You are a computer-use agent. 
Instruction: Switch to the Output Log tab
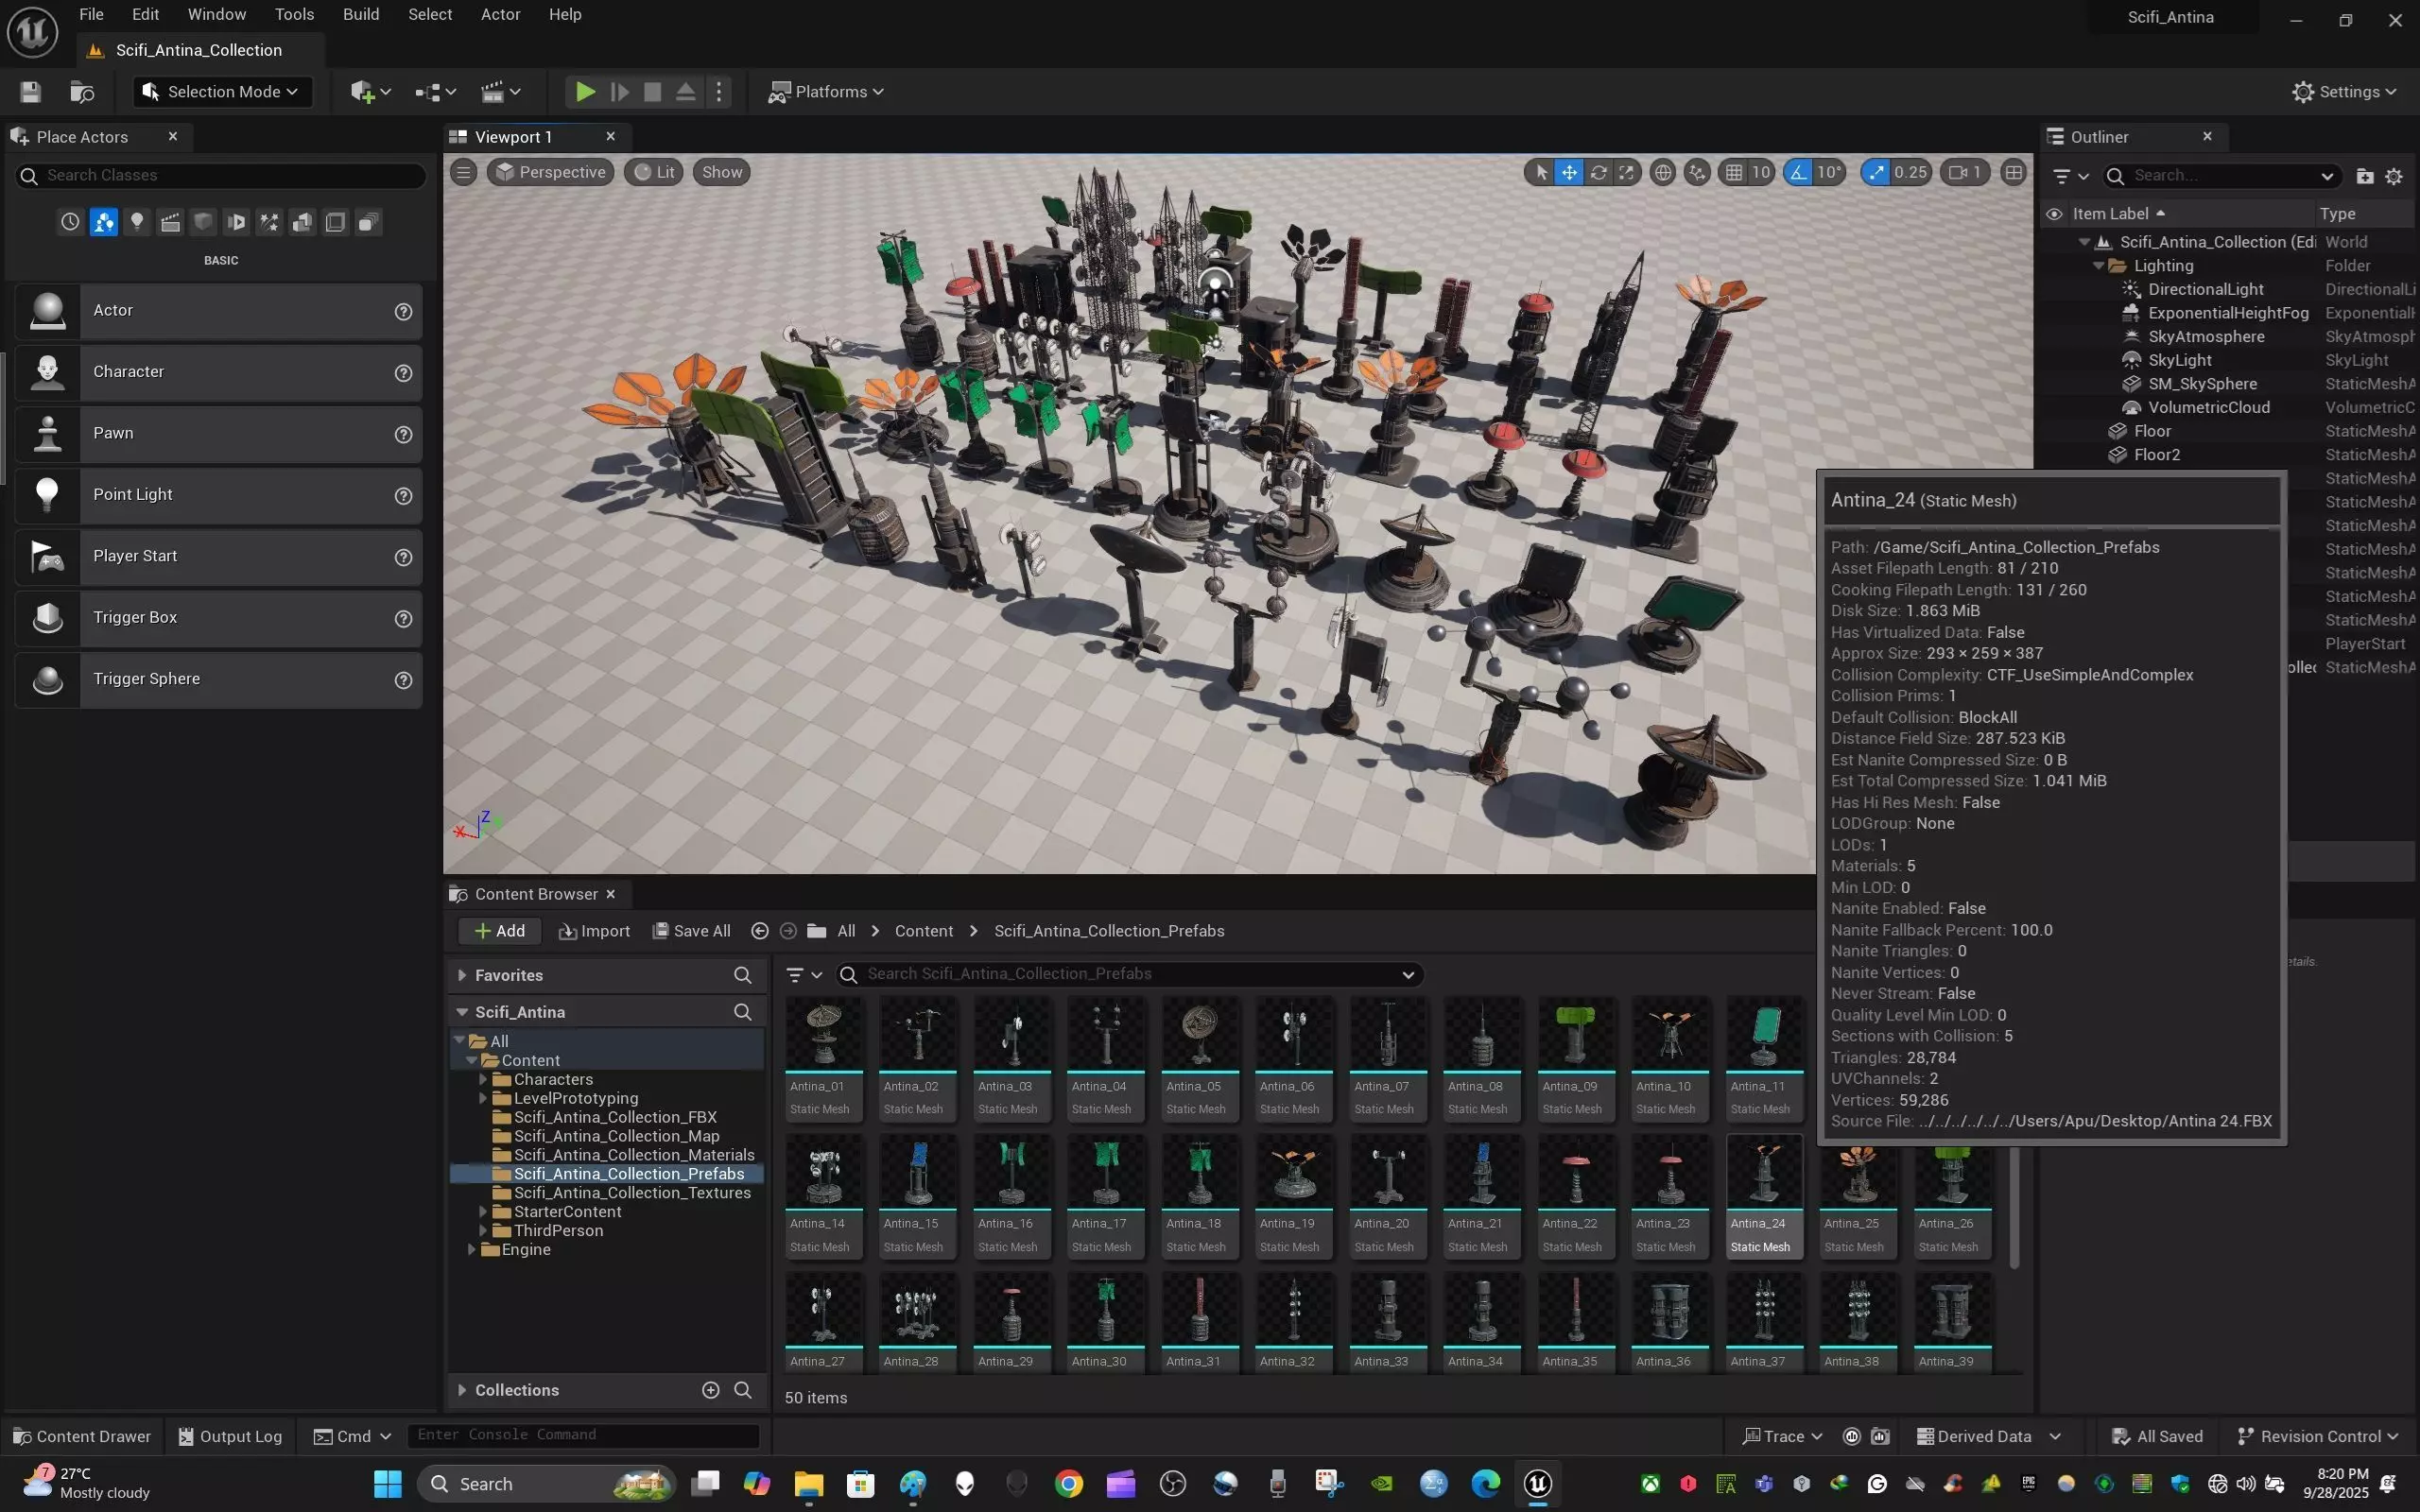[230, 1436]
